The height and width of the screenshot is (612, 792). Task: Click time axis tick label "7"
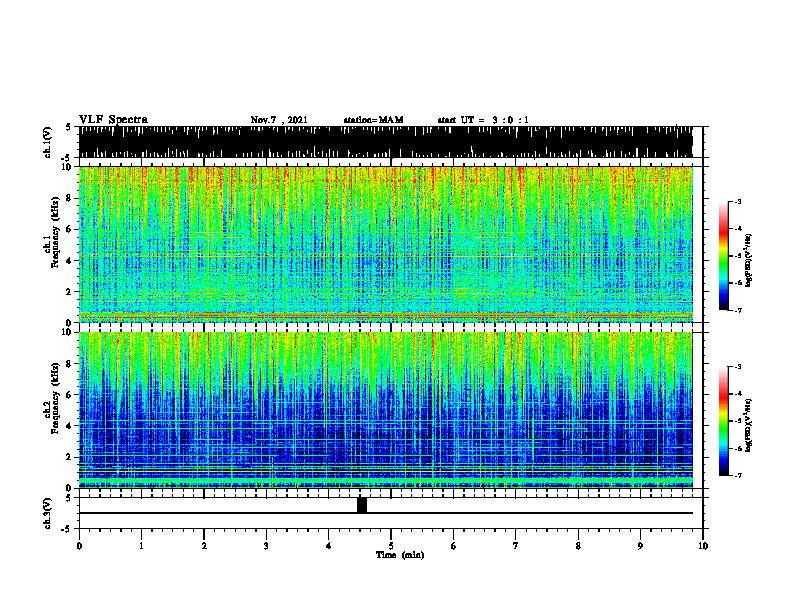pyautogui.click(x=516, y=546)
